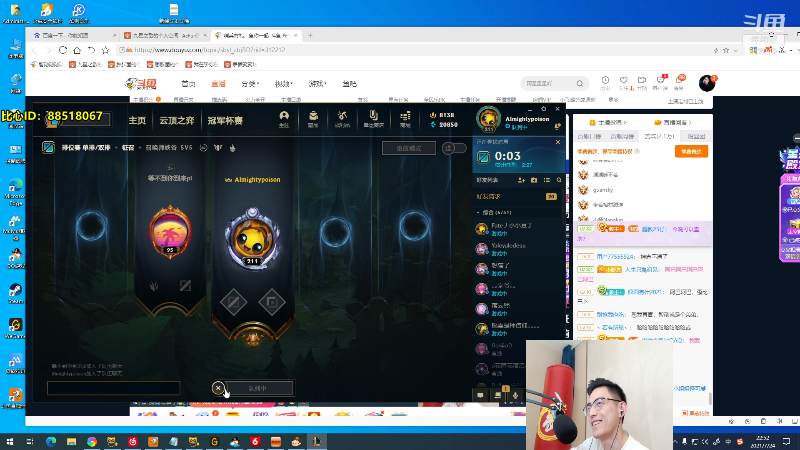The image size is (800, 450).
Task: Select friend Fate in the friends list
Action: [516, 229]
